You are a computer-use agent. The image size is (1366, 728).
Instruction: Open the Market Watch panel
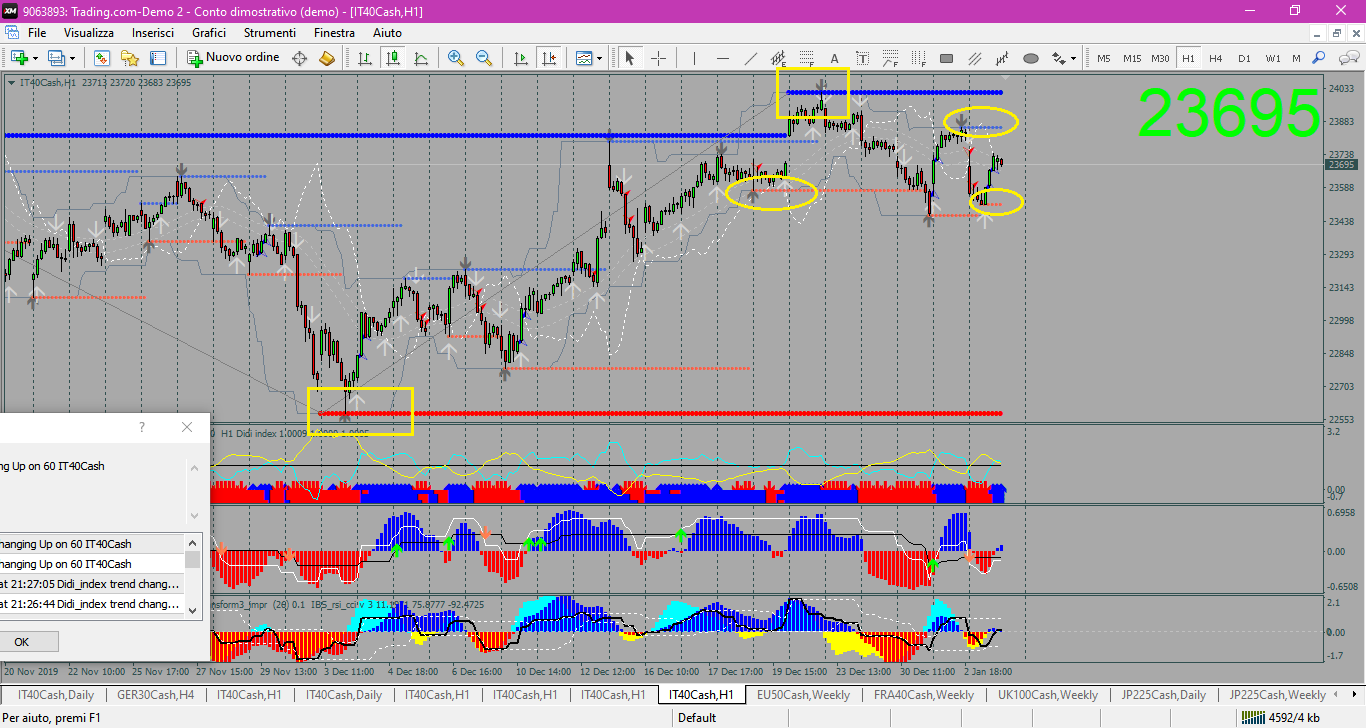[102, 58]
